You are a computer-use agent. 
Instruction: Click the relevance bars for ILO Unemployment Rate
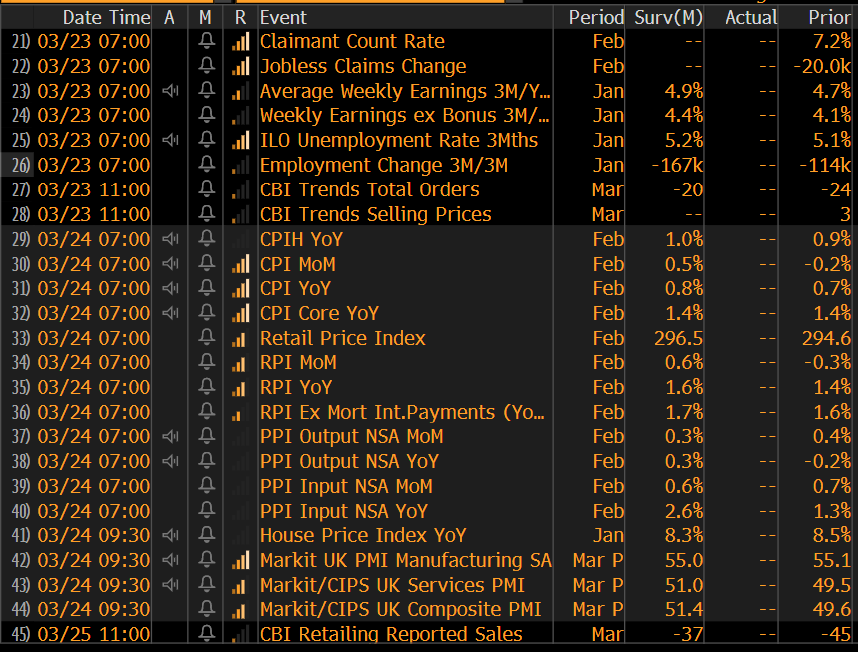[240, 140]
